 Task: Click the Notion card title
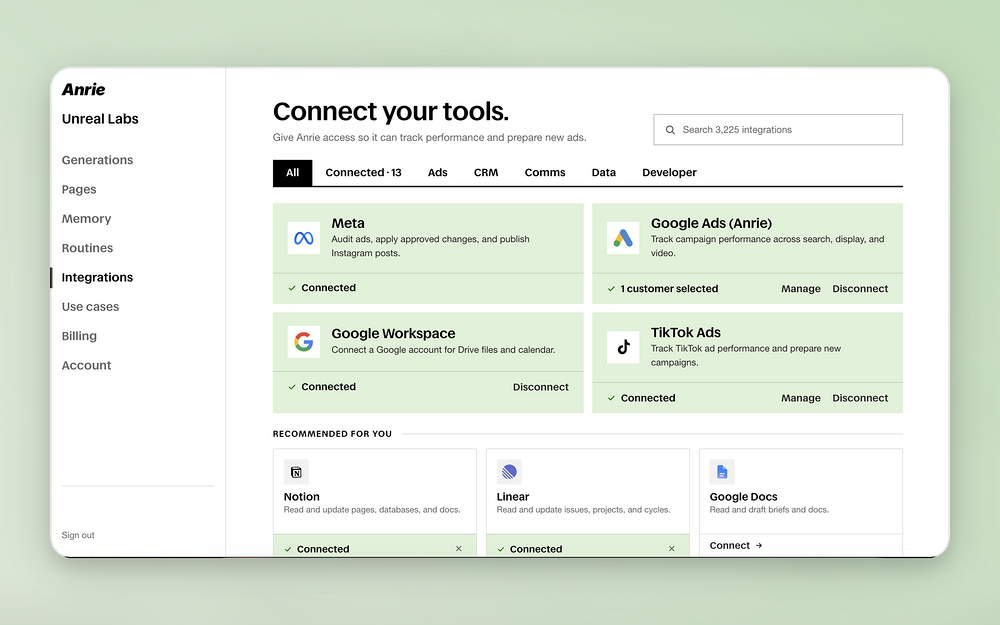(302, 497)
